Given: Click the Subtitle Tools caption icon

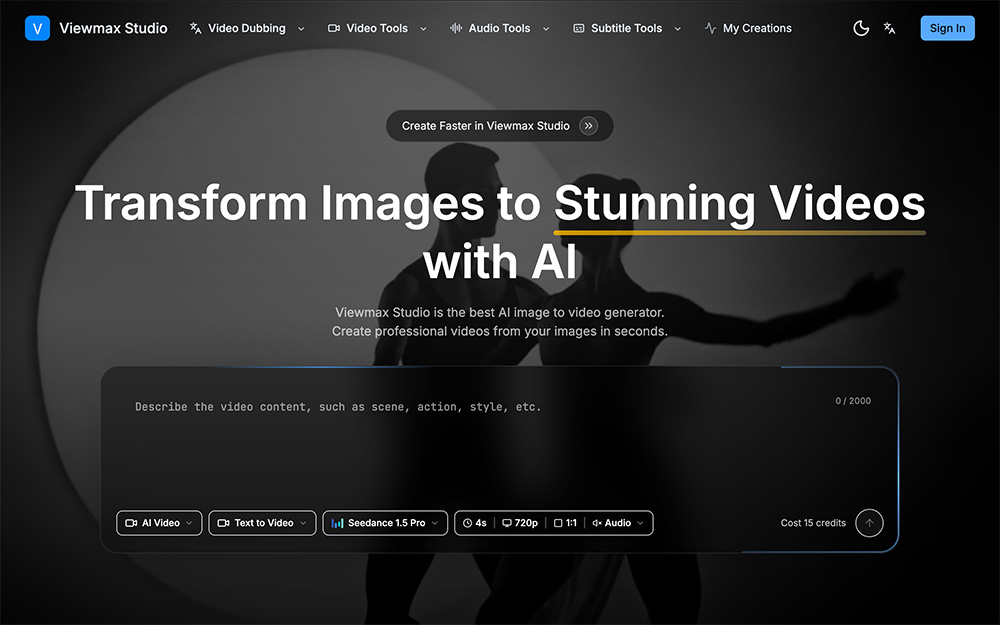Looking at the screenshot, I should (578, 28).
